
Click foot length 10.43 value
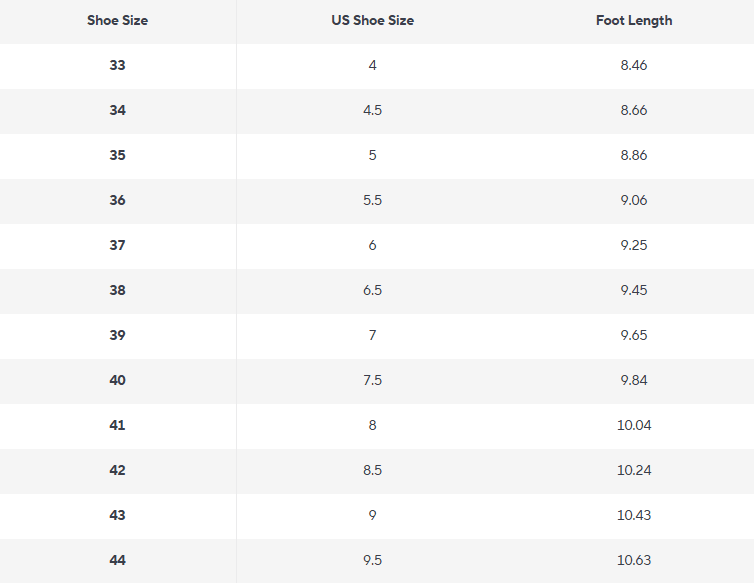634,515
